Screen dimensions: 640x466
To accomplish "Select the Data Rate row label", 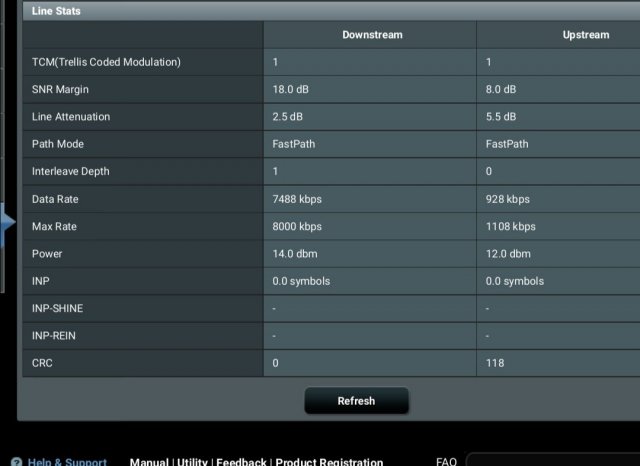I will pos(55,199).
